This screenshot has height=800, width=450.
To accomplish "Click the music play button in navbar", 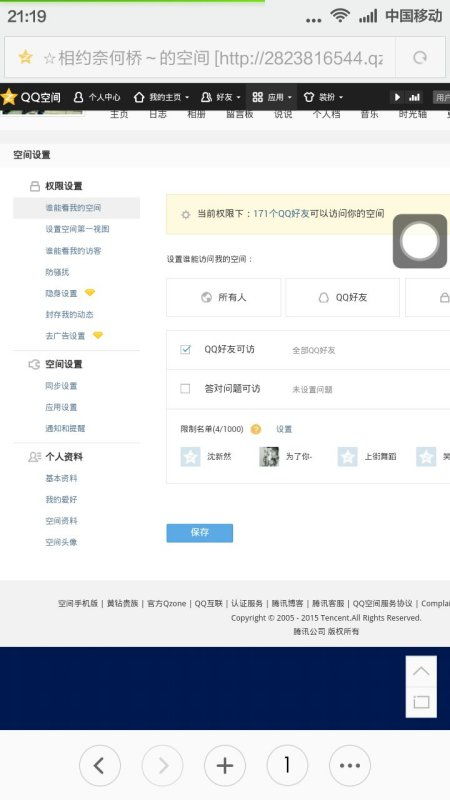I will click(x=397, y=97).
